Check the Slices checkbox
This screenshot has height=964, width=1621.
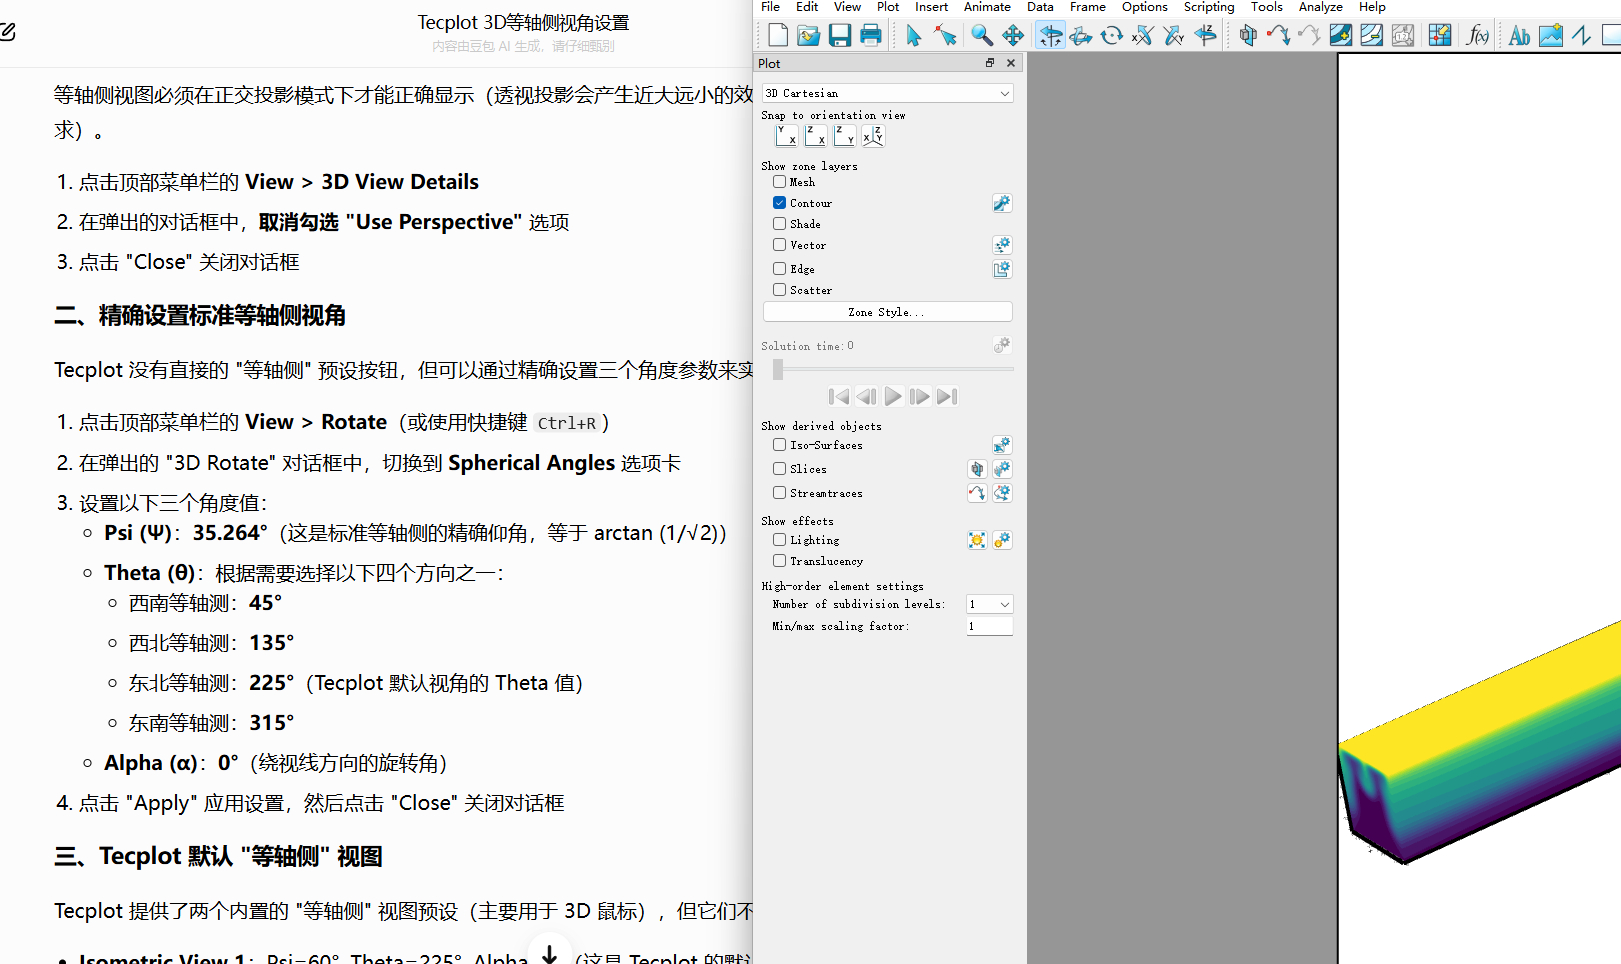pyautogui.click(x=779, y=469)
